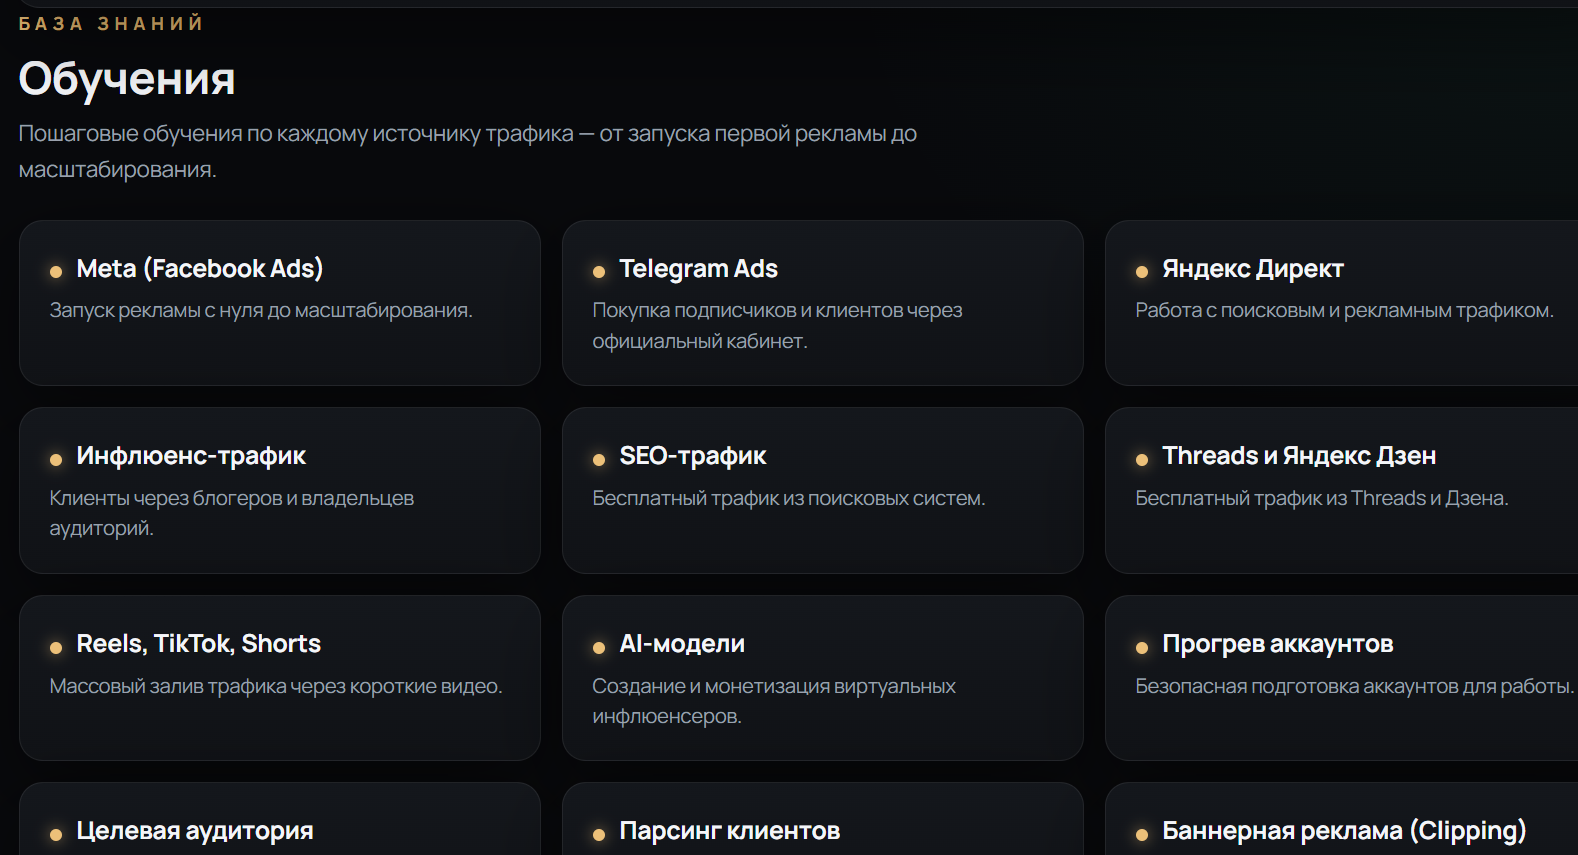1578x855 pixels.
Task: Select the Инфлюенс-трафик card
Action: [280, 490]
